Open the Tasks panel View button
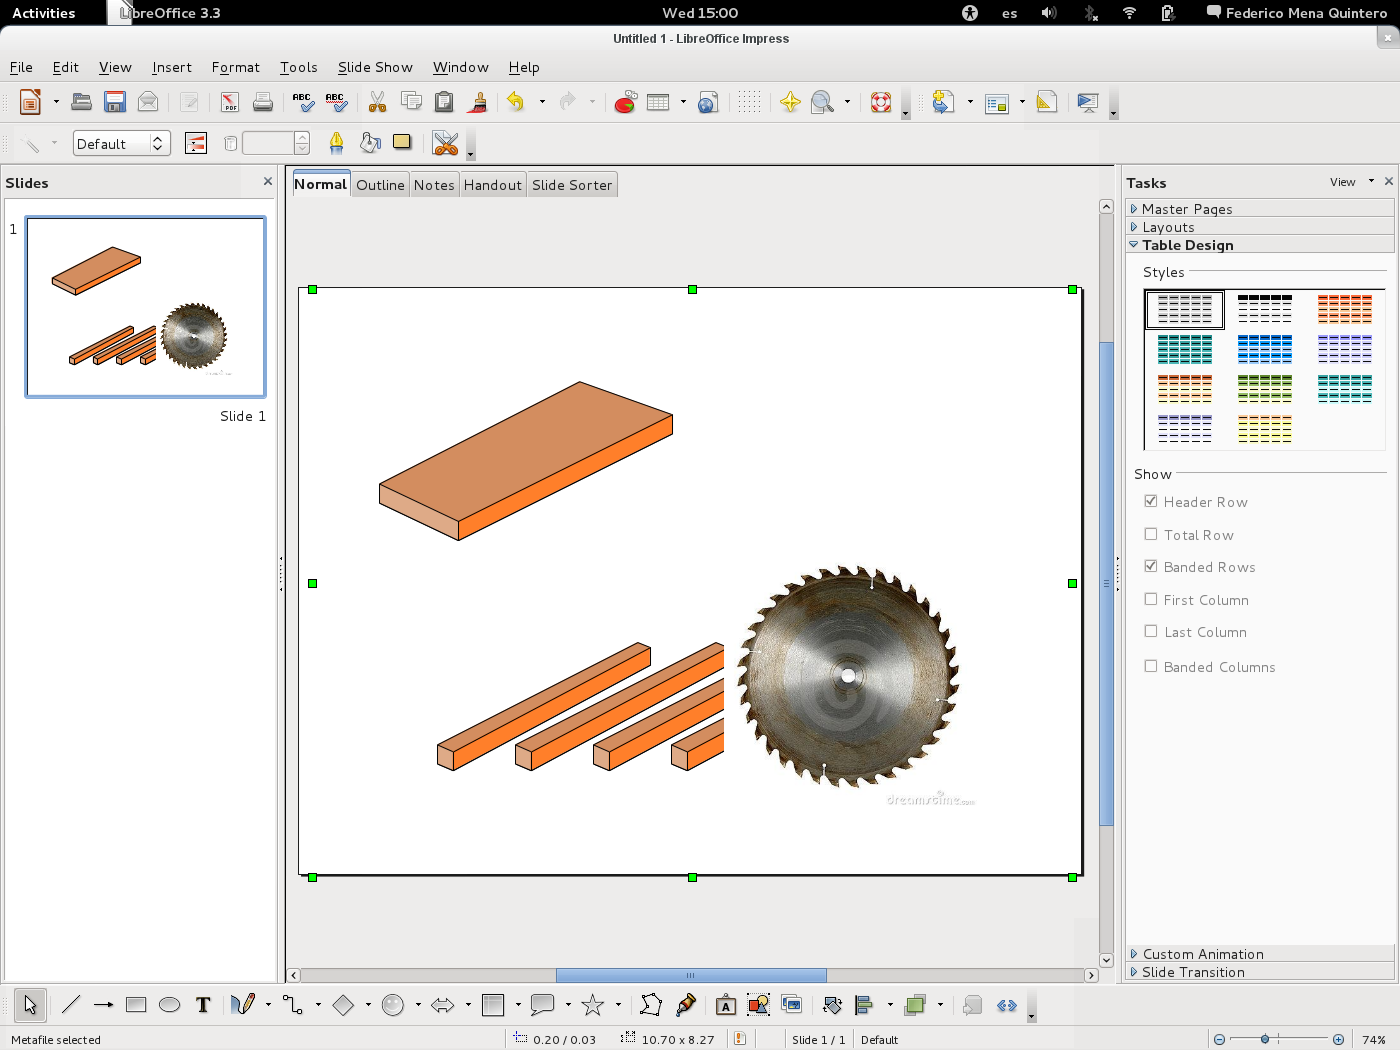The image size is (1400, 1050). [x=1343, y=182]
